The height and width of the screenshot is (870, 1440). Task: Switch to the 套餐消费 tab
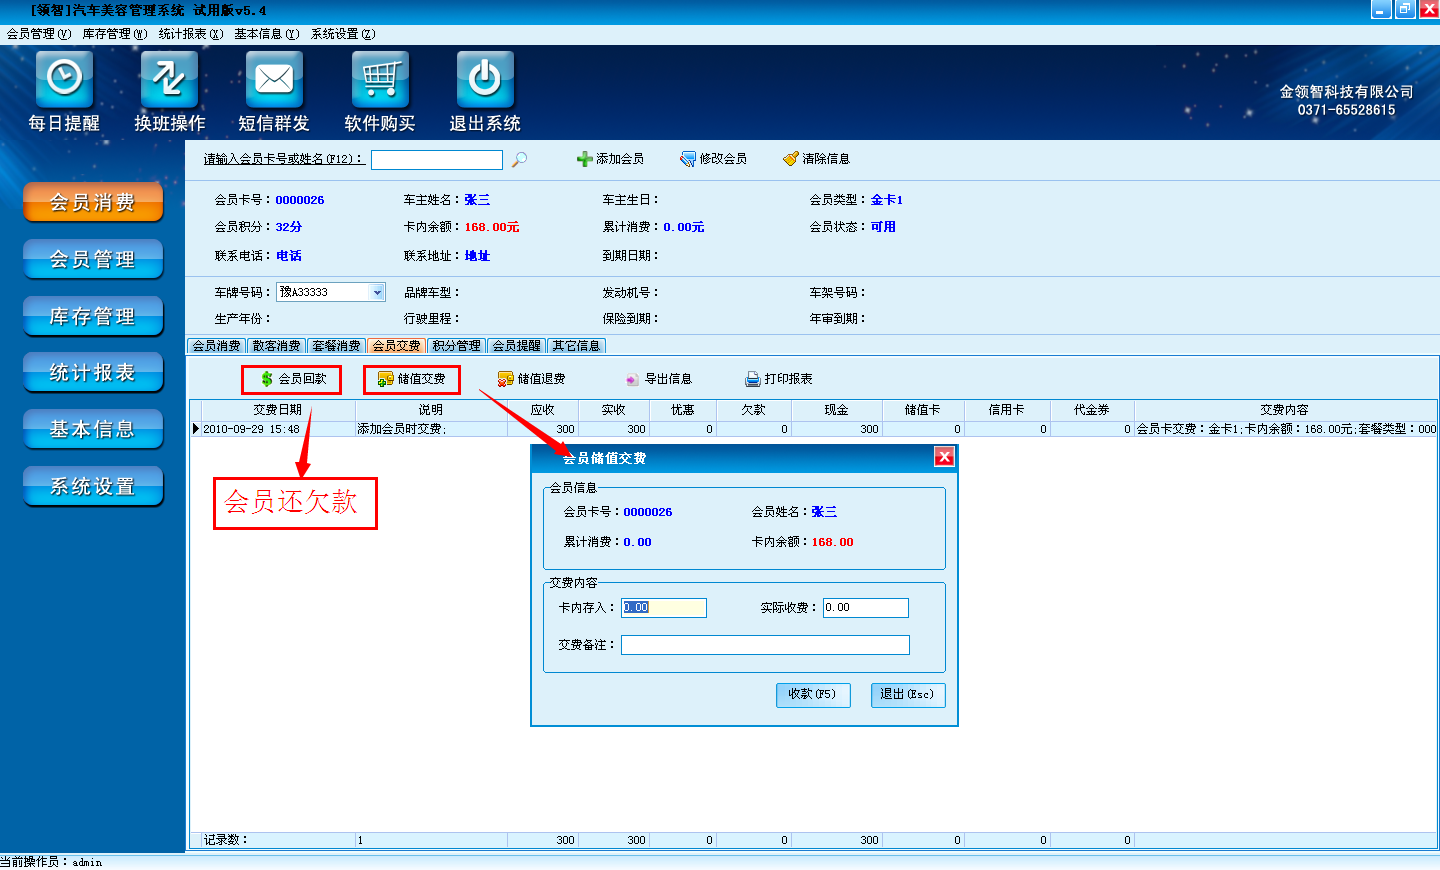click(336, 346)
